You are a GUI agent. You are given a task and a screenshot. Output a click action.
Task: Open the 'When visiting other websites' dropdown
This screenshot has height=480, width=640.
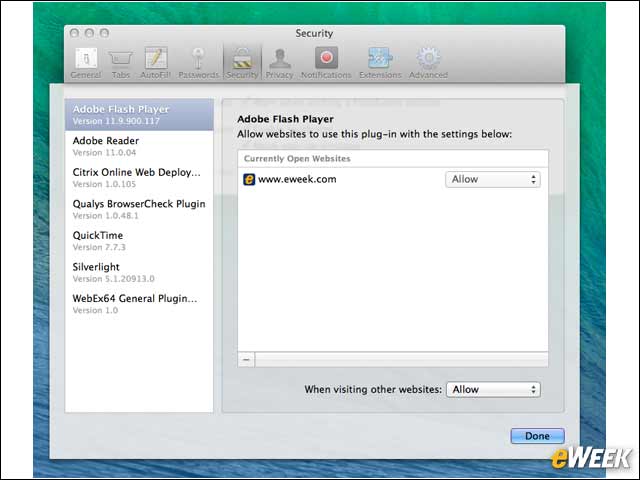click(493, 389)
